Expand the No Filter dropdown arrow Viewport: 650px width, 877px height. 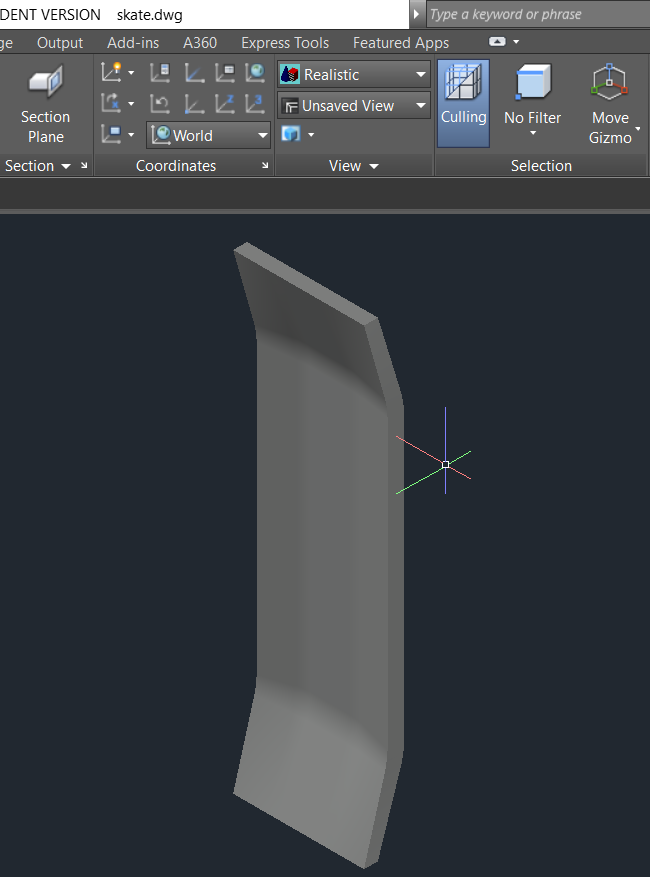click(x=533, y=133)
